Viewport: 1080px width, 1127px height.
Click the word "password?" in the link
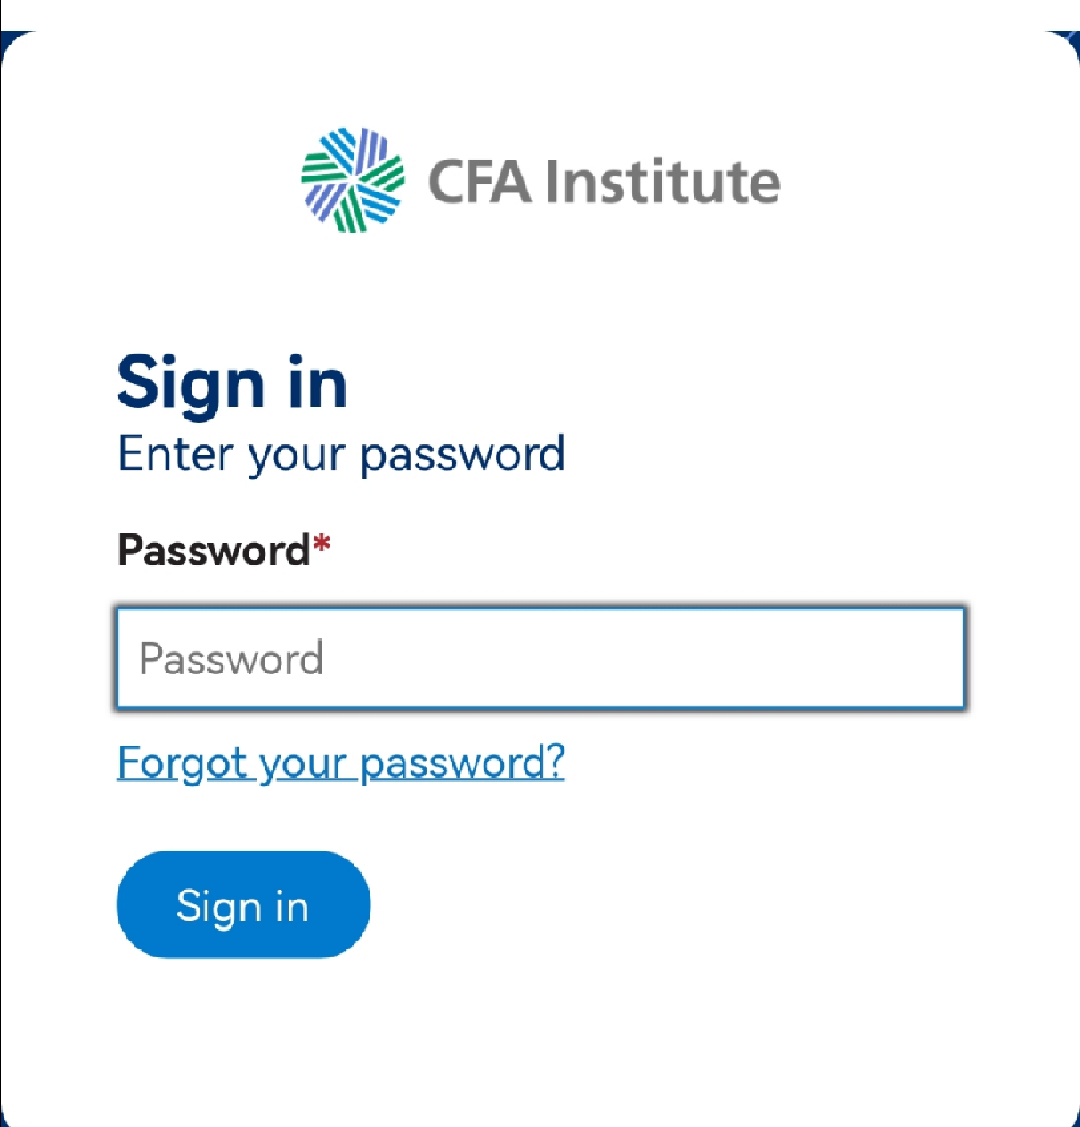click(462, 764)
